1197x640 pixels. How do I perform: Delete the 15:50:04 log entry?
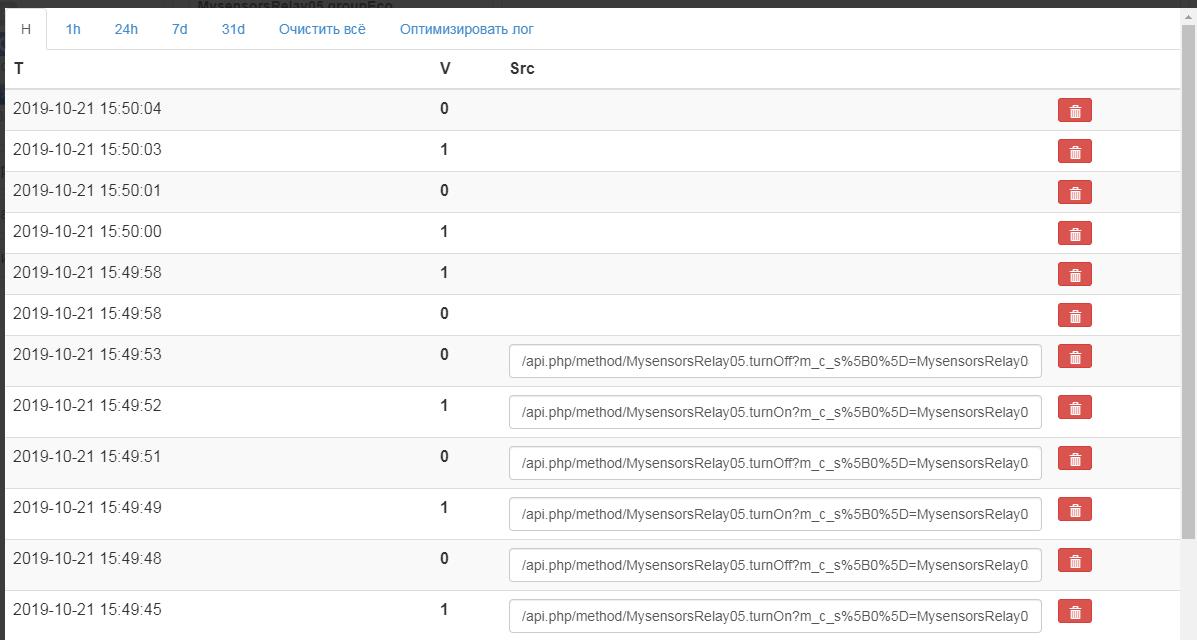[x=1074, y=111]
